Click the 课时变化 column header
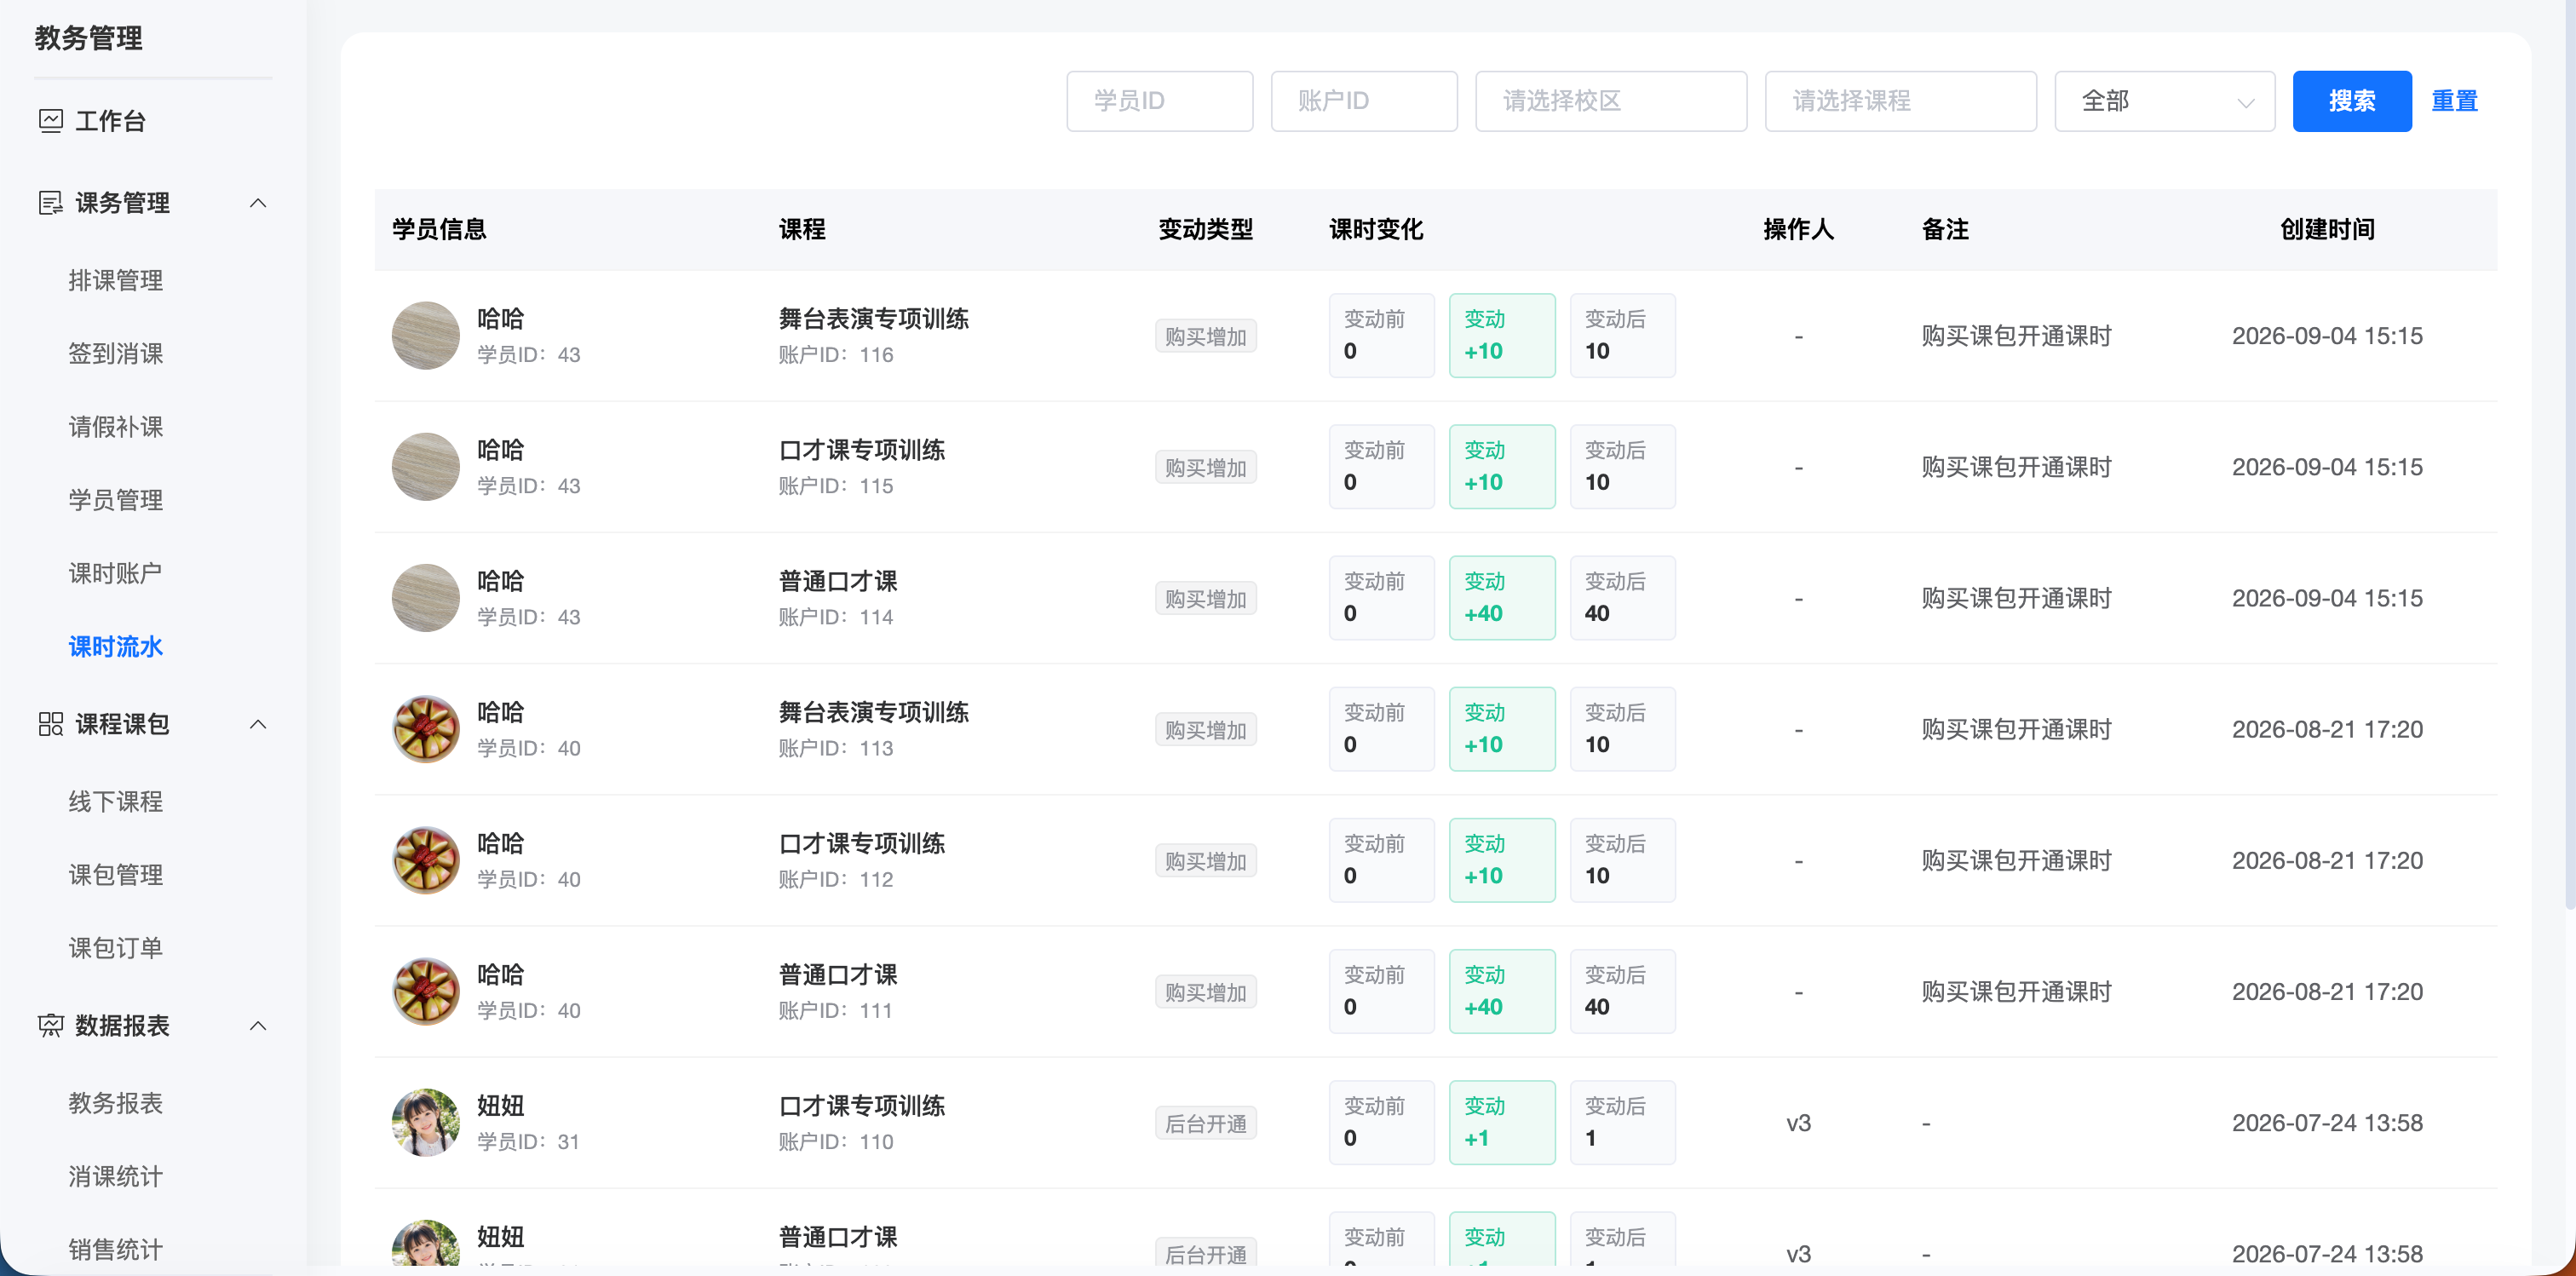This screenshot has height=1276, width=2576. pyautogui.click(x=1376, y=229)
